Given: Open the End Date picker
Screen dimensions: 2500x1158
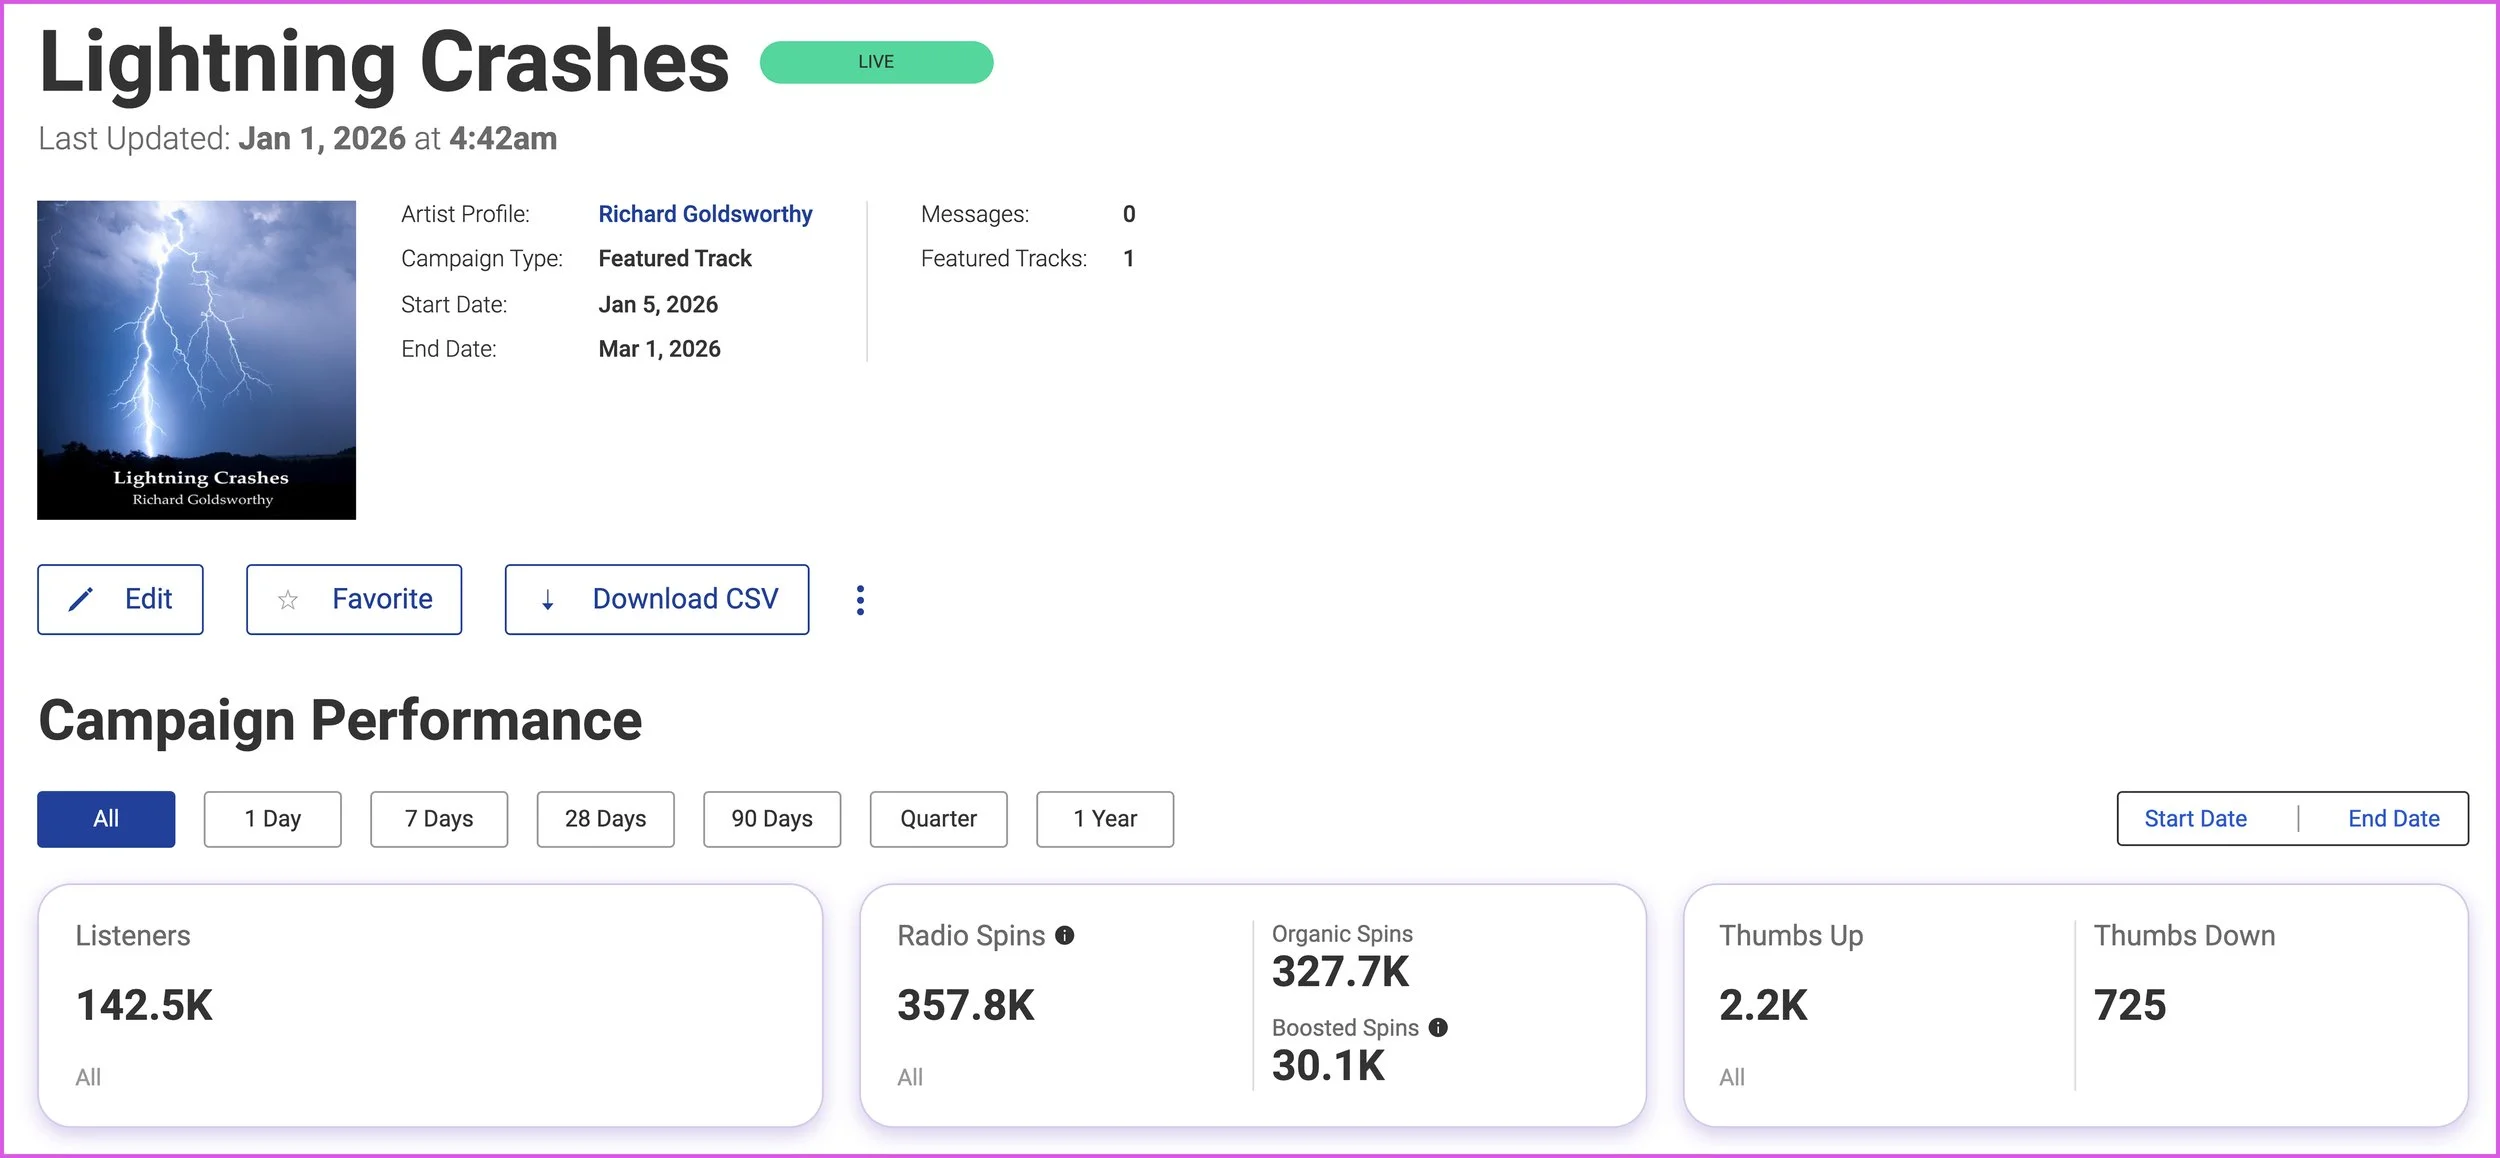Looking at the screenshot, I should [x=2393, y=819].
